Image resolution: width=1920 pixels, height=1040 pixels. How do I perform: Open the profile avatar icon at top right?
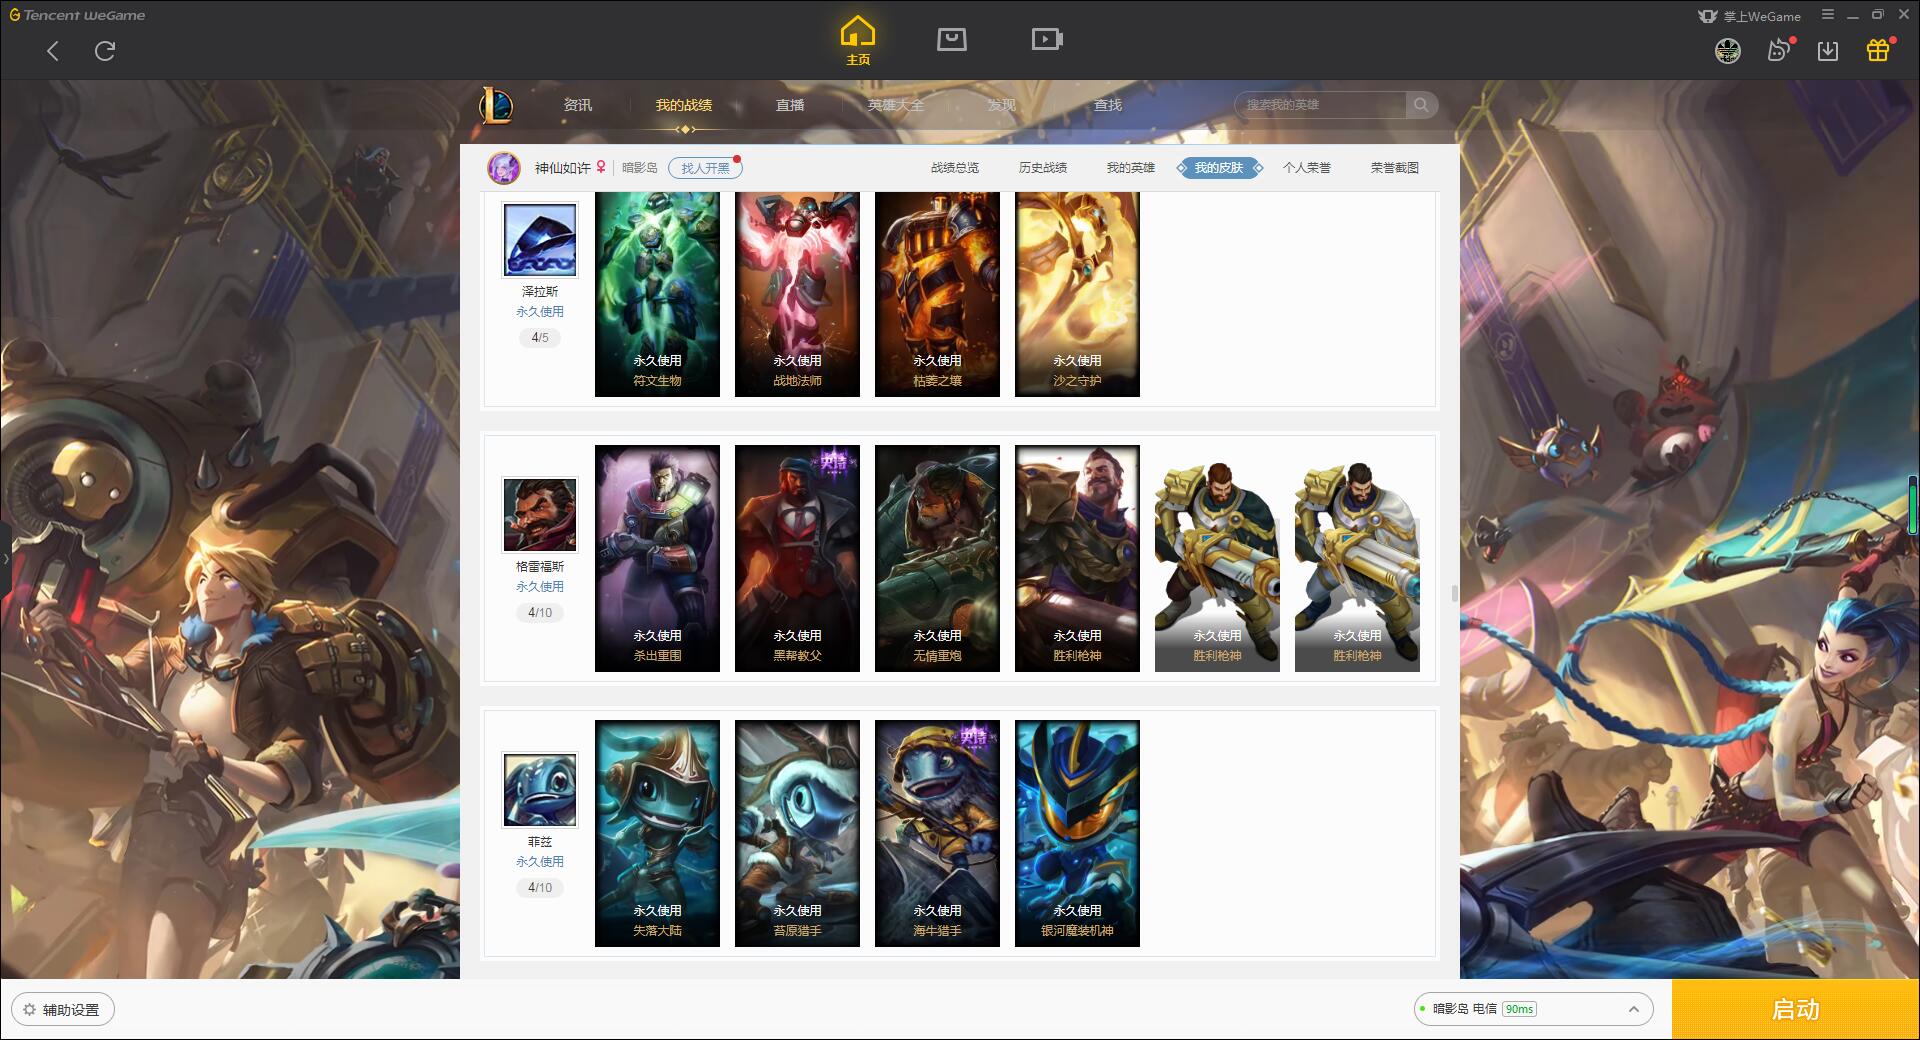tap(1727, 51)
